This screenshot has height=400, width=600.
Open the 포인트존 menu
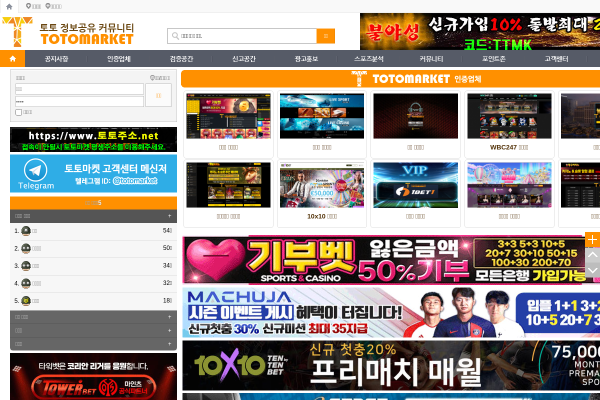pos(494,59)
